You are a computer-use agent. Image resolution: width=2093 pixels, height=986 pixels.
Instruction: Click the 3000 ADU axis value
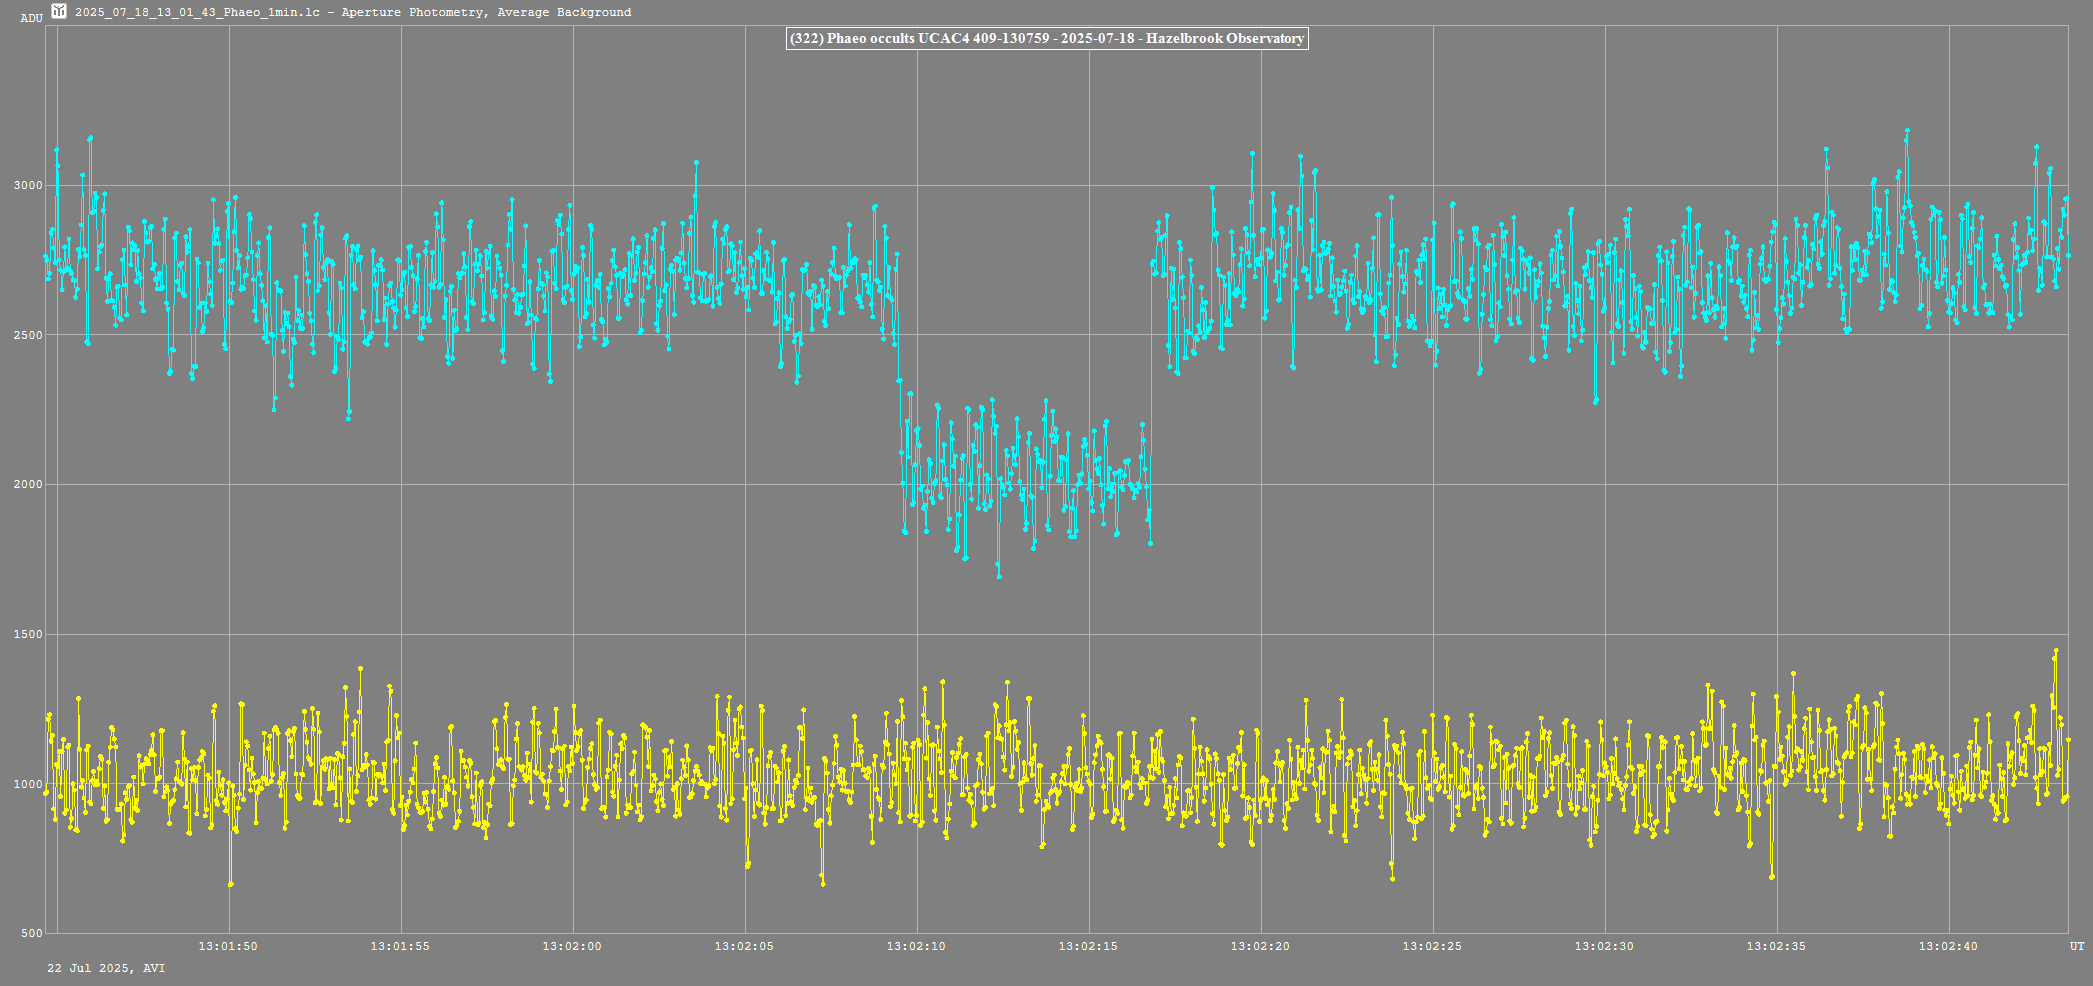(x=28, y=185)
